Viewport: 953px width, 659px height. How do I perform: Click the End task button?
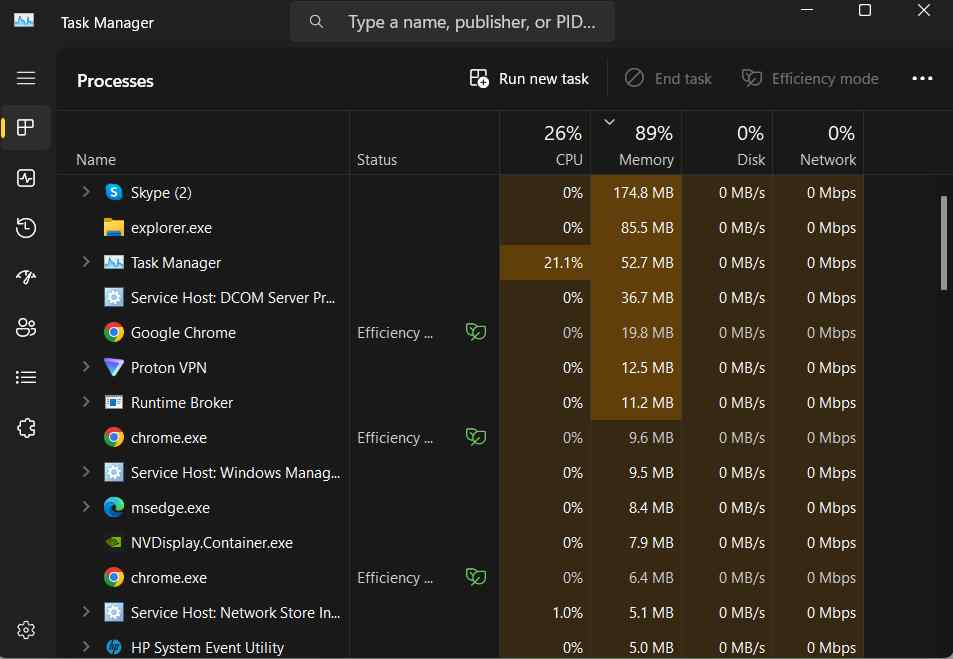click(x=668, y=79)
